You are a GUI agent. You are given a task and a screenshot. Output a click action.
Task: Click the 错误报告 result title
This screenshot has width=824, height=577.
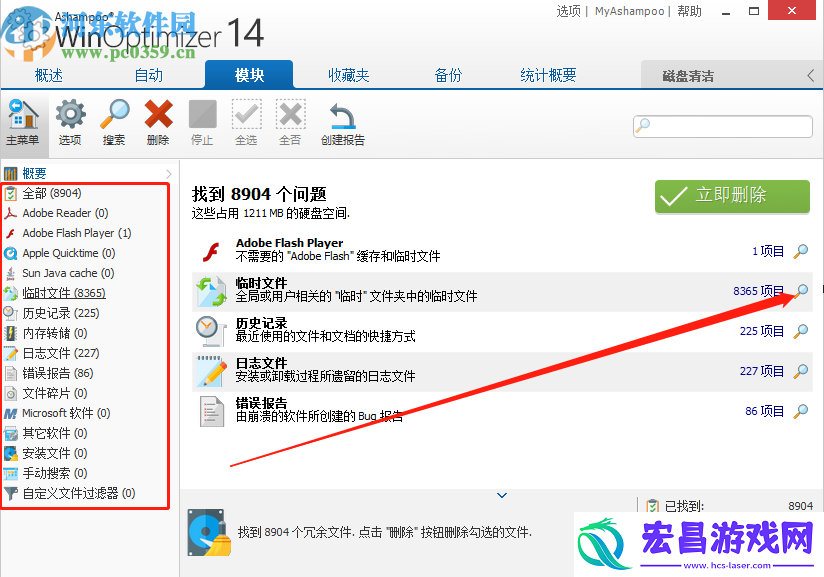coord(261,403)
